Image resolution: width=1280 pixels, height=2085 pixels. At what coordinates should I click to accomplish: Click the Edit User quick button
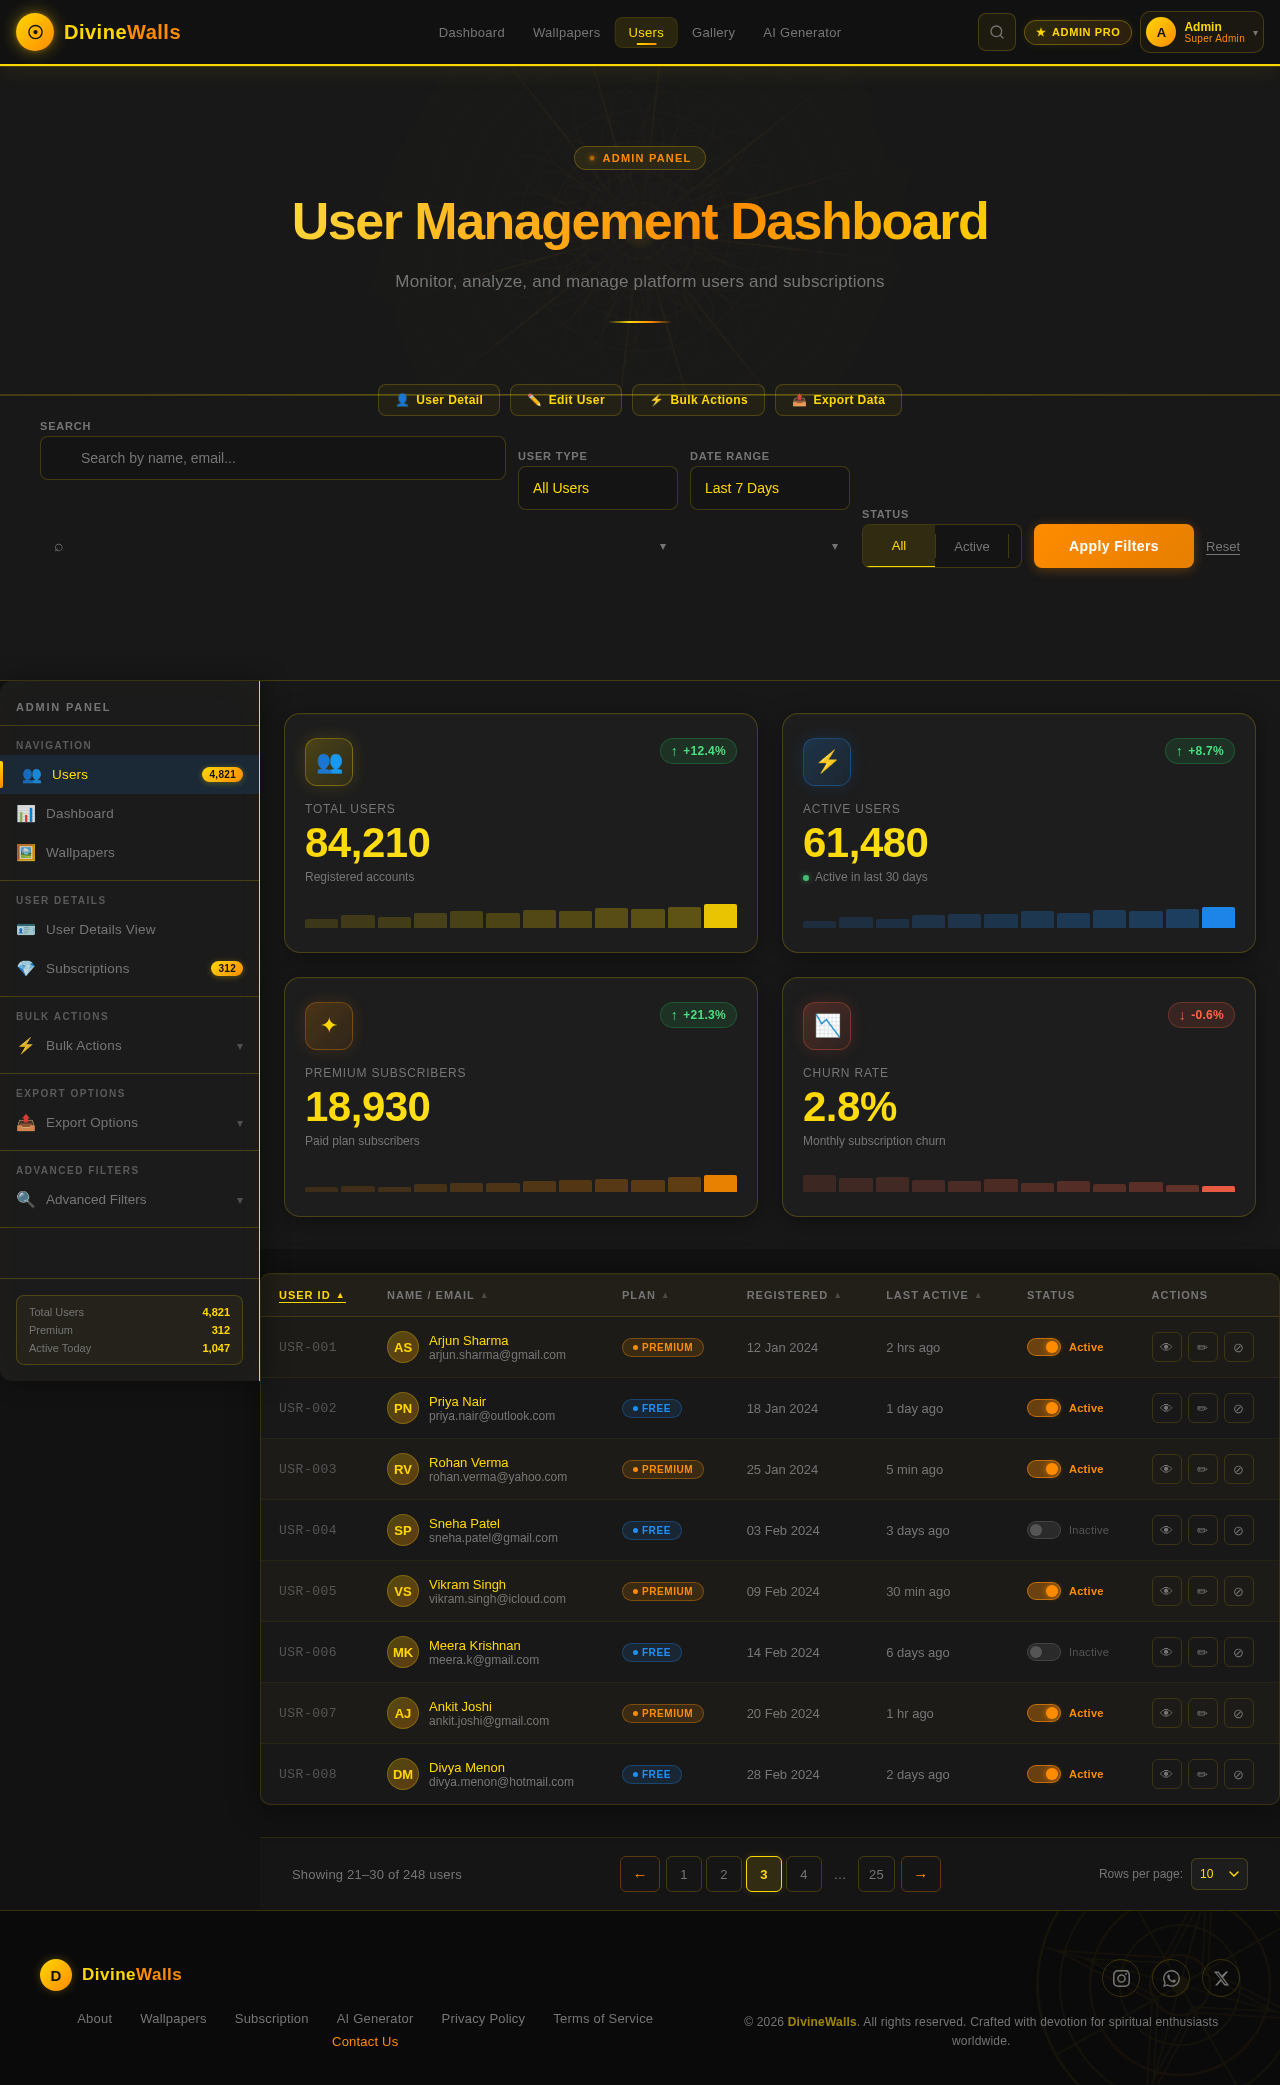tap(566, 400)
